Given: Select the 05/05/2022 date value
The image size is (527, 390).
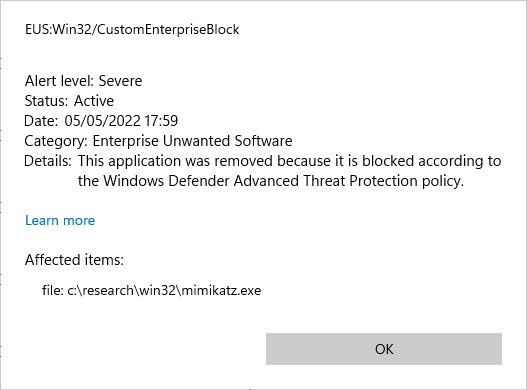Looking at the screenshot, I should 102,121.
